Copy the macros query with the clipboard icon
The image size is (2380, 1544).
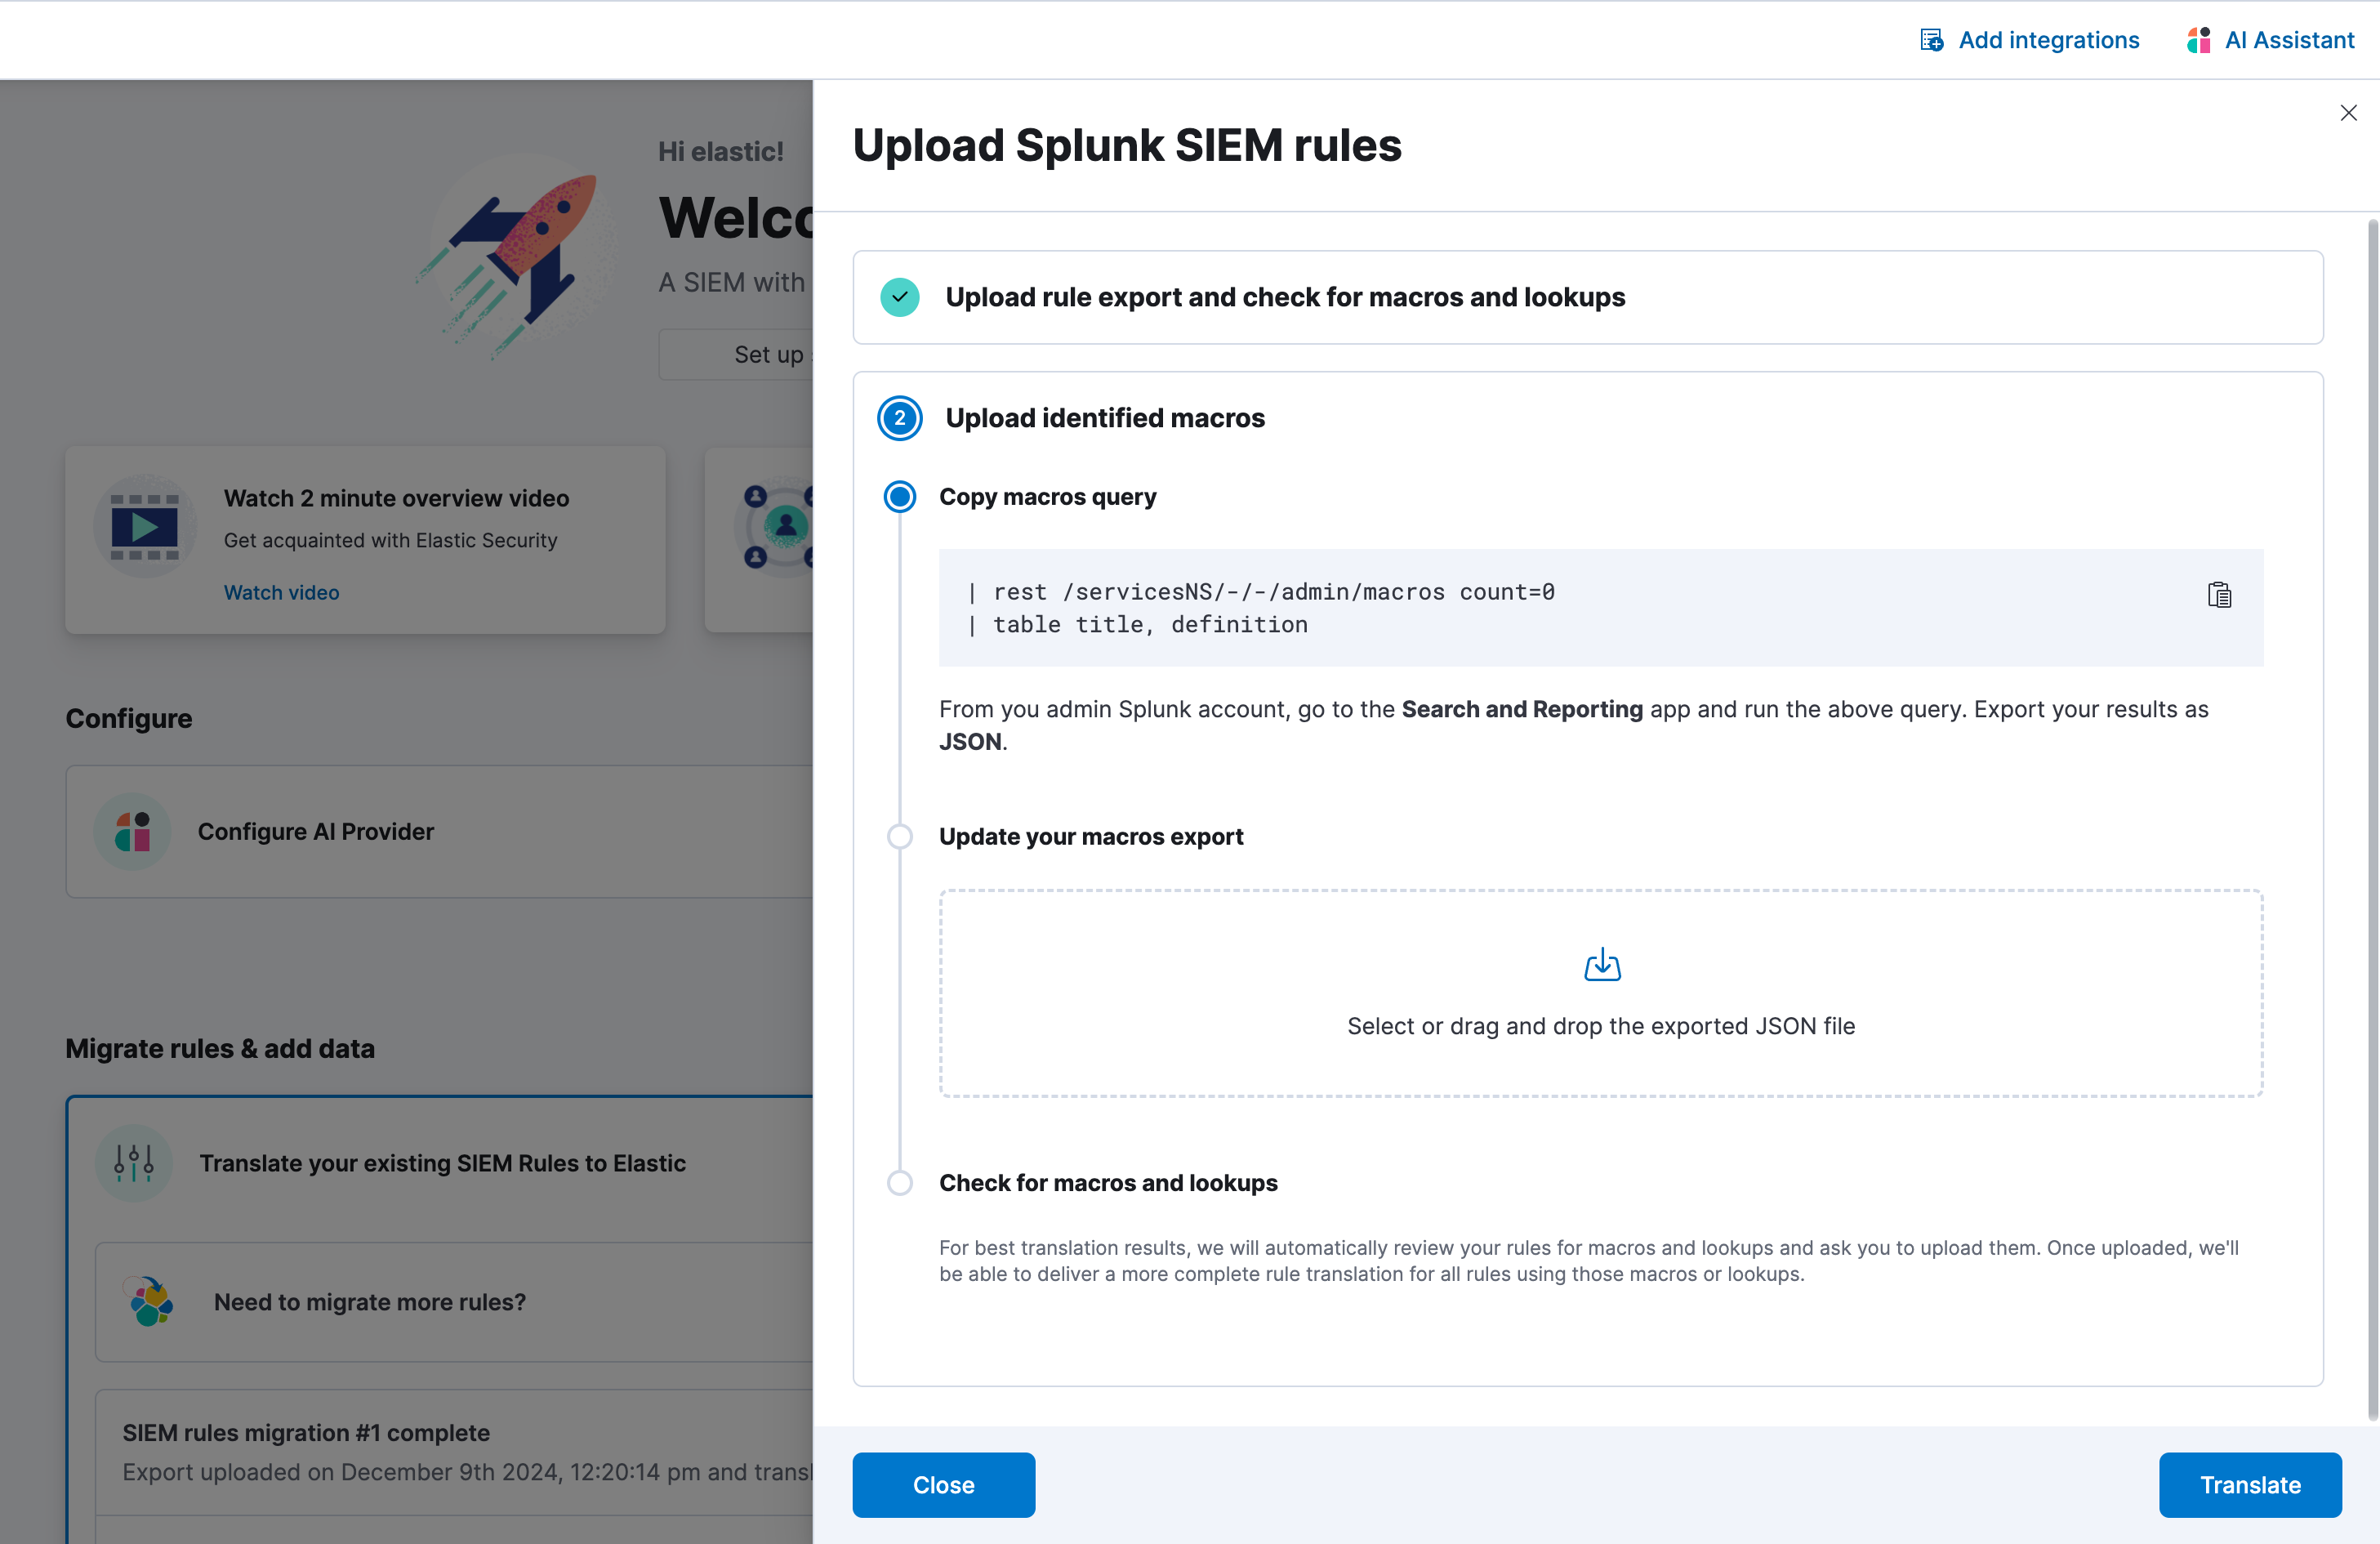point(2219,595)
